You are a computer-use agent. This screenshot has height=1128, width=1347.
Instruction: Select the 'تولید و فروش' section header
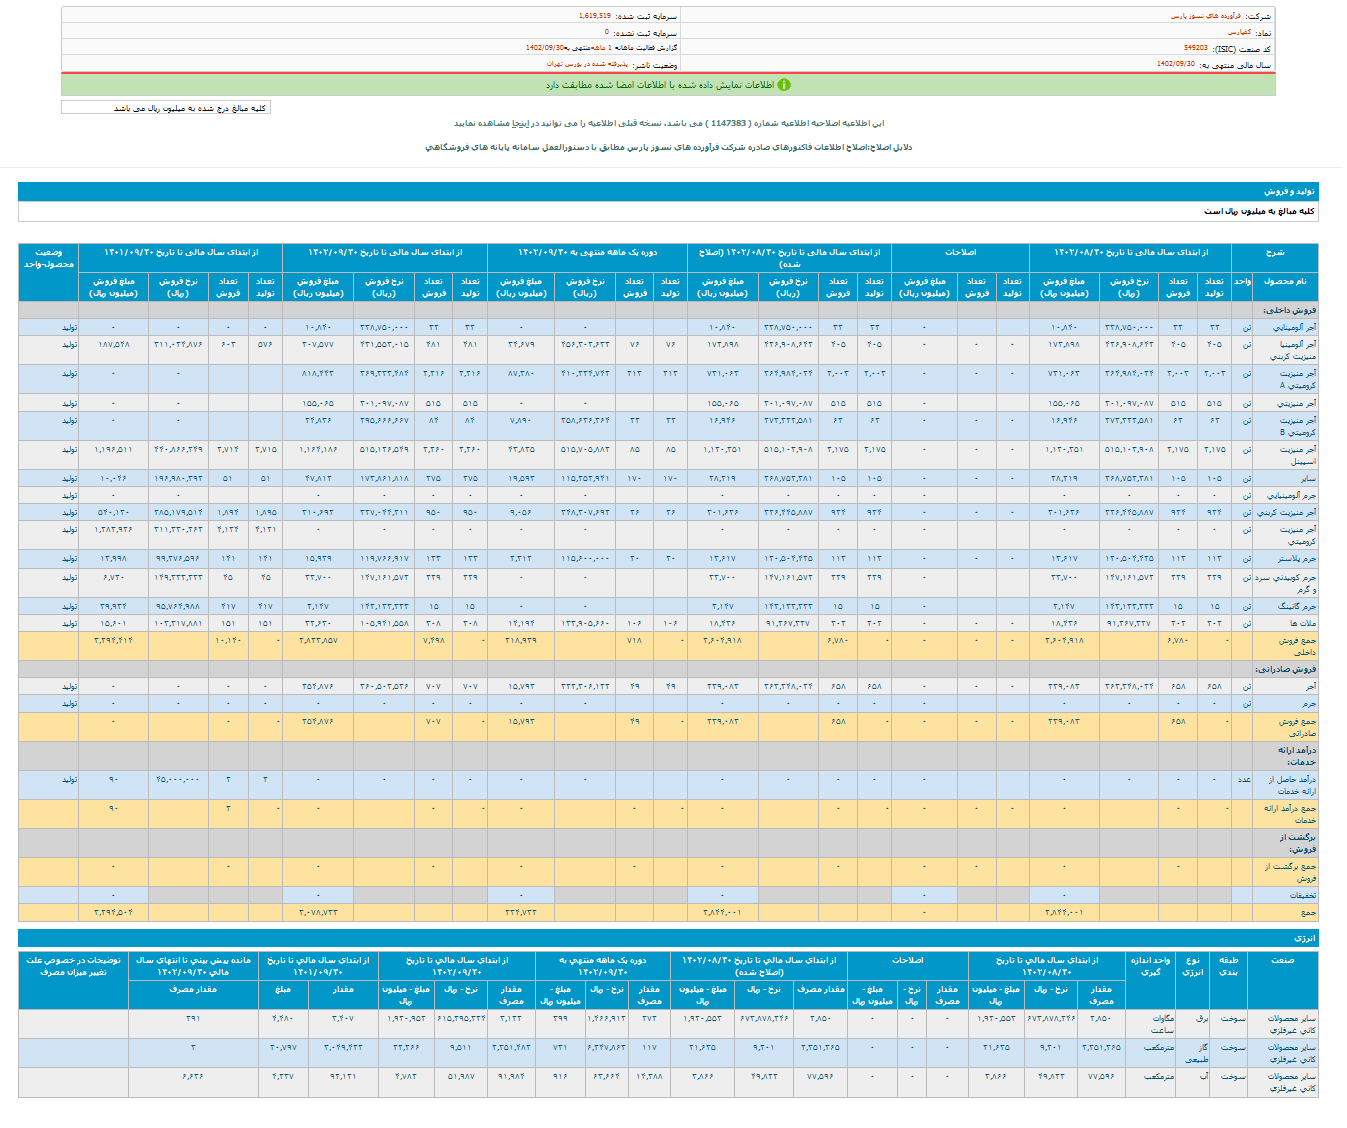(1289, 191)
